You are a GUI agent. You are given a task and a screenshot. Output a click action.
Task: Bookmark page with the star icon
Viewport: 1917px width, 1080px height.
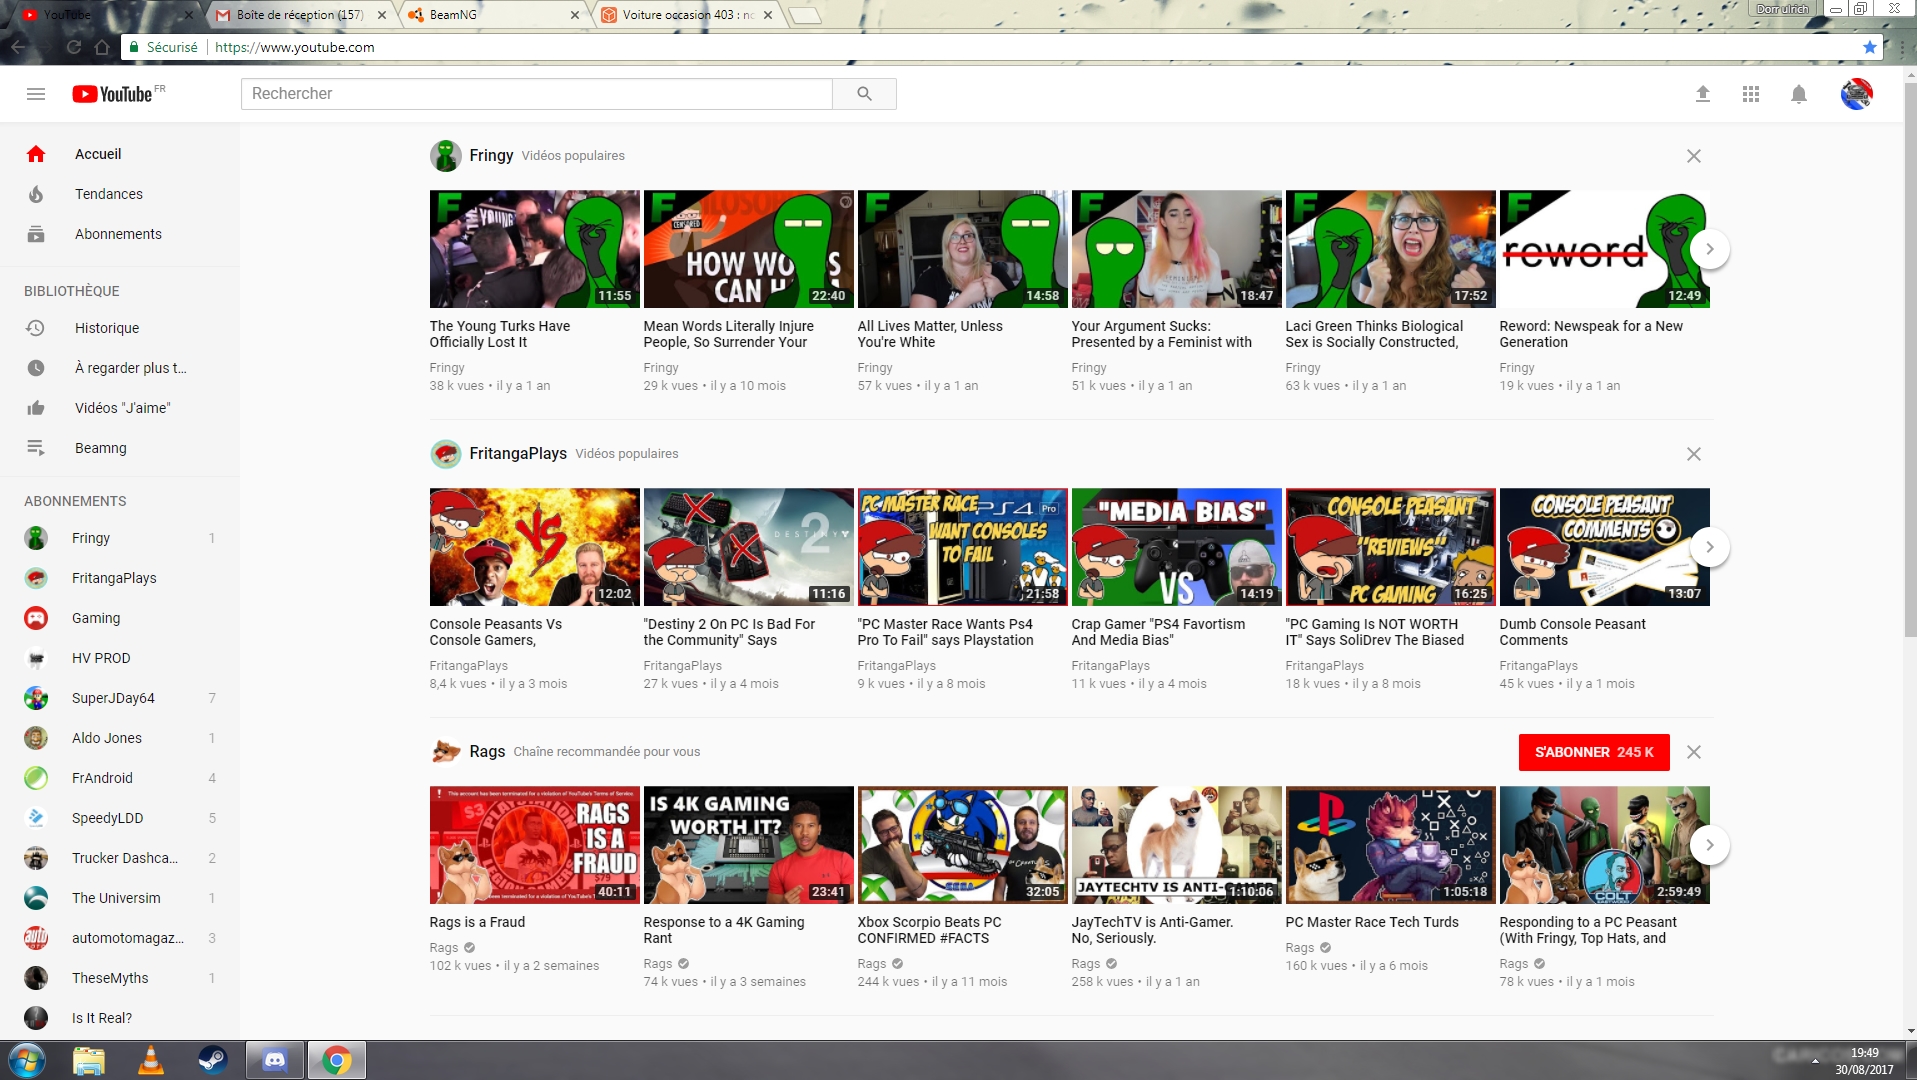click(x=1870, y=47)
